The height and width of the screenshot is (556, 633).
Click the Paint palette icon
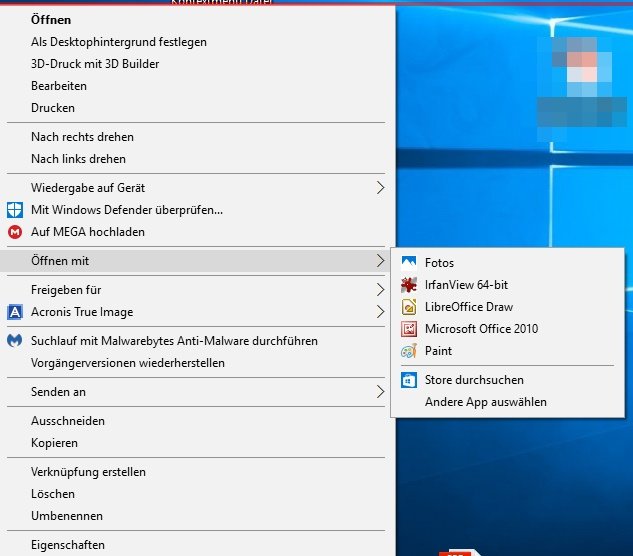[x=409, y=351]
